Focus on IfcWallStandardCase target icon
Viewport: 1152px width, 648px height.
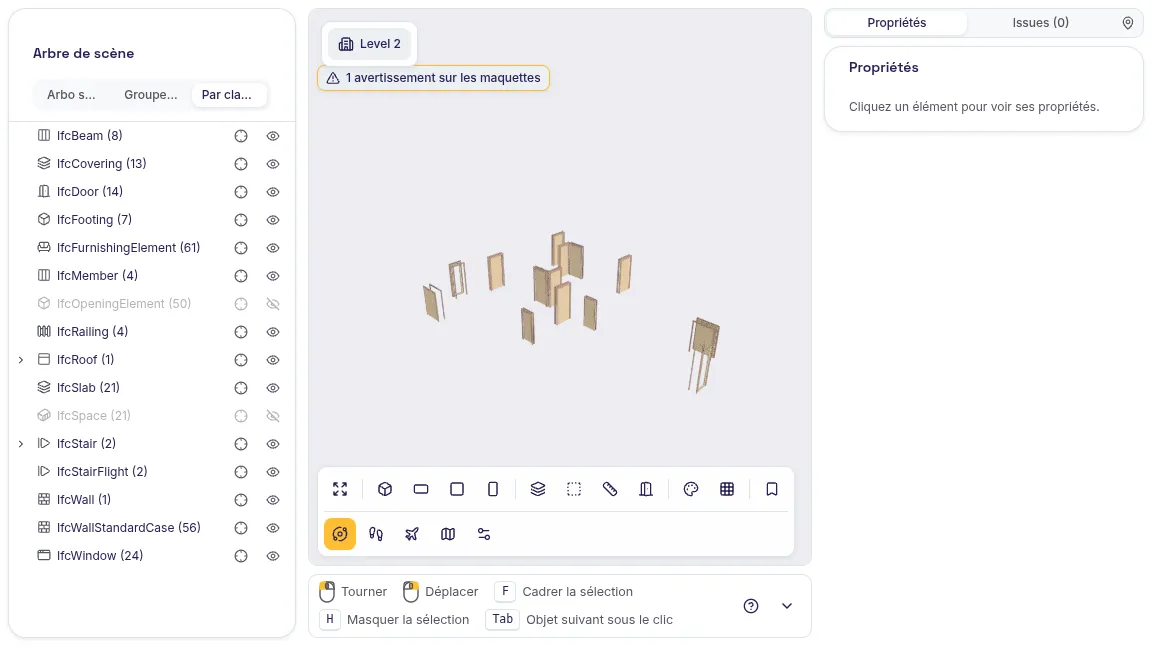click(x=241, y=528)
